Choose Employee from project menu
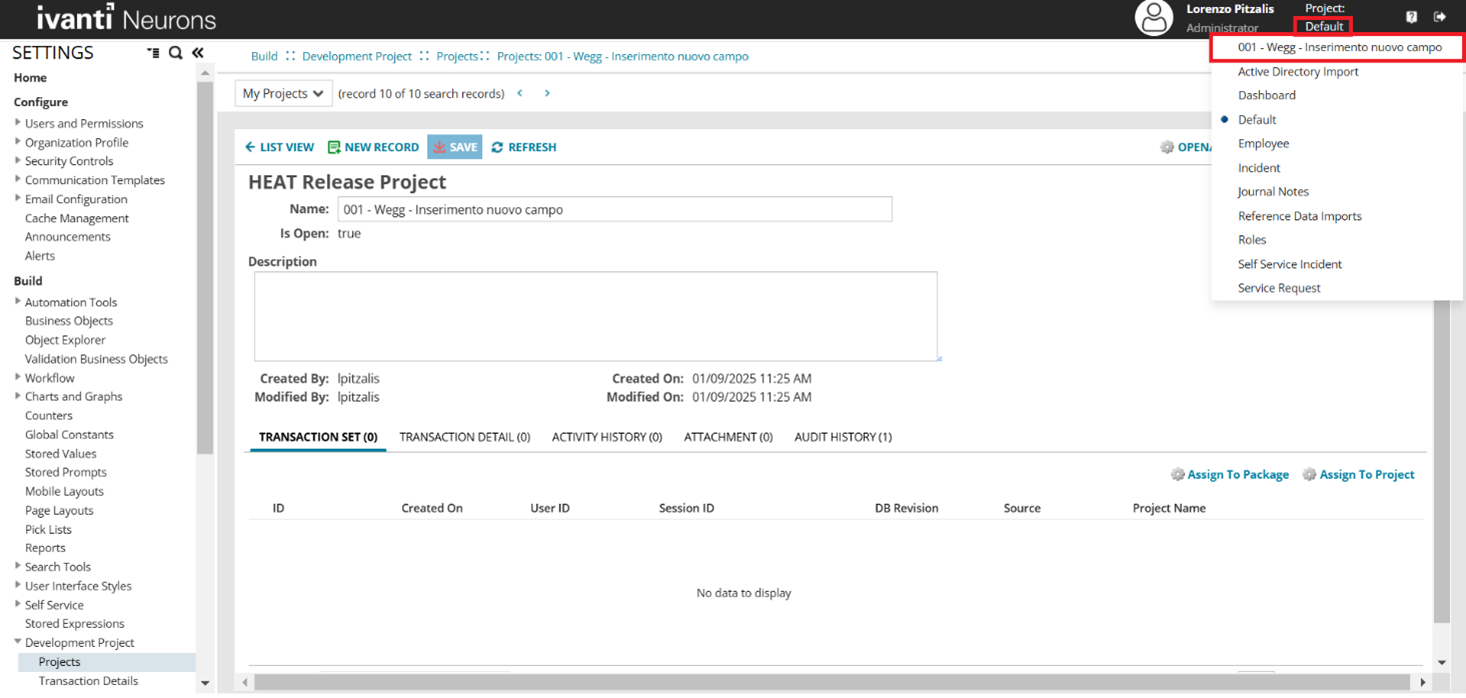Viewport: 1466px width, 698px height. click(x=1263, y=144)
